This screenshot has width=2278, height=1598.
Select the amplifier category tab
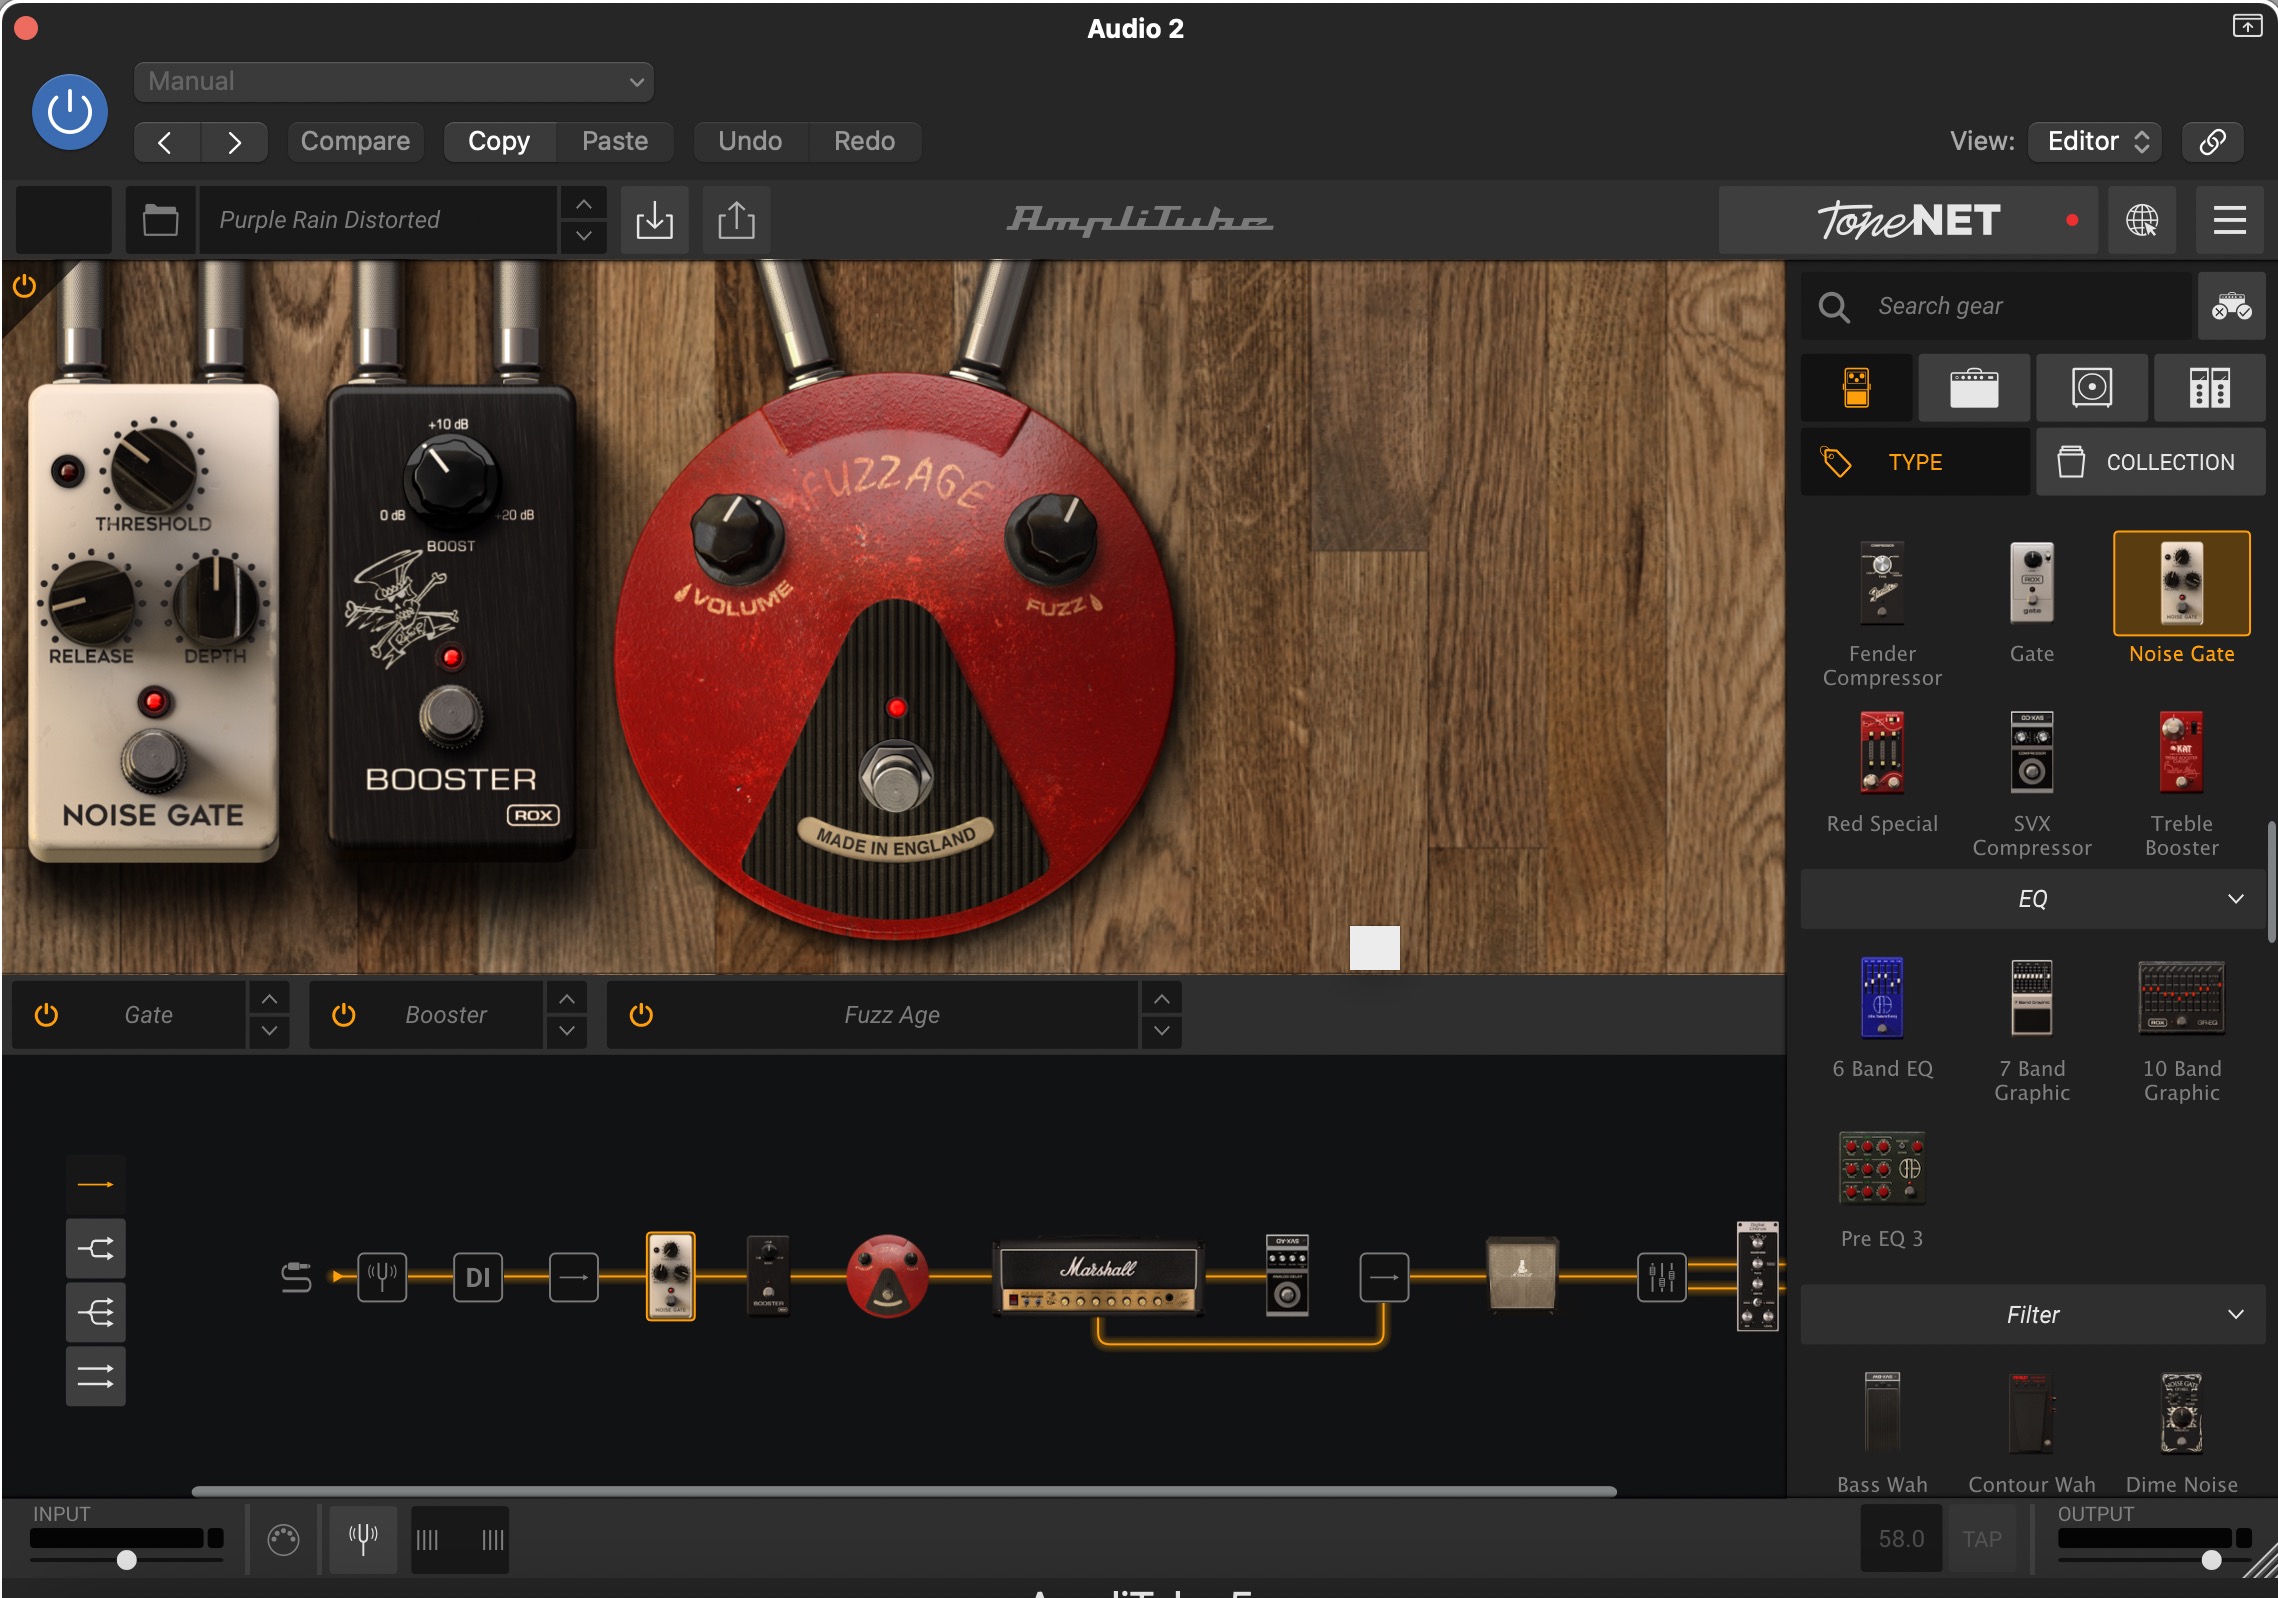1974,388
